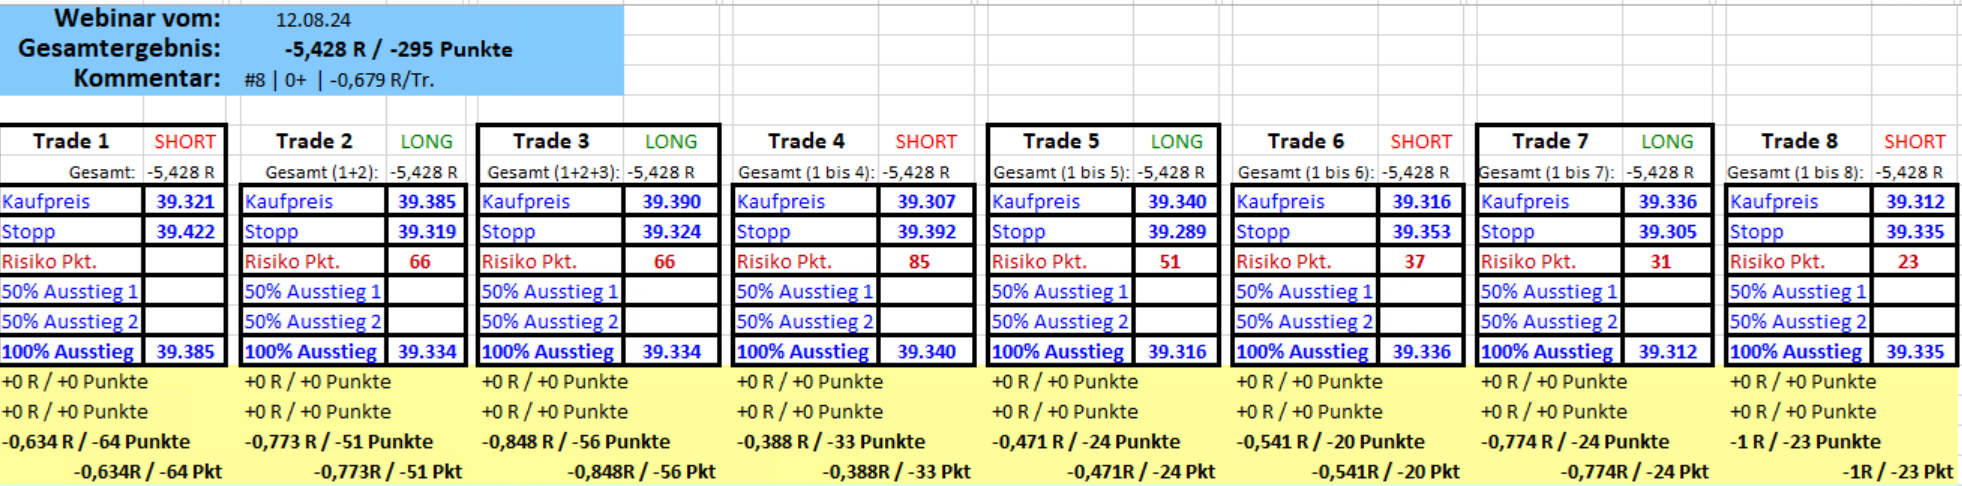Select Trade 8 100% Ausstieg value 39.335
The height and width of the screenshot is (486, 1962).
1915,351
